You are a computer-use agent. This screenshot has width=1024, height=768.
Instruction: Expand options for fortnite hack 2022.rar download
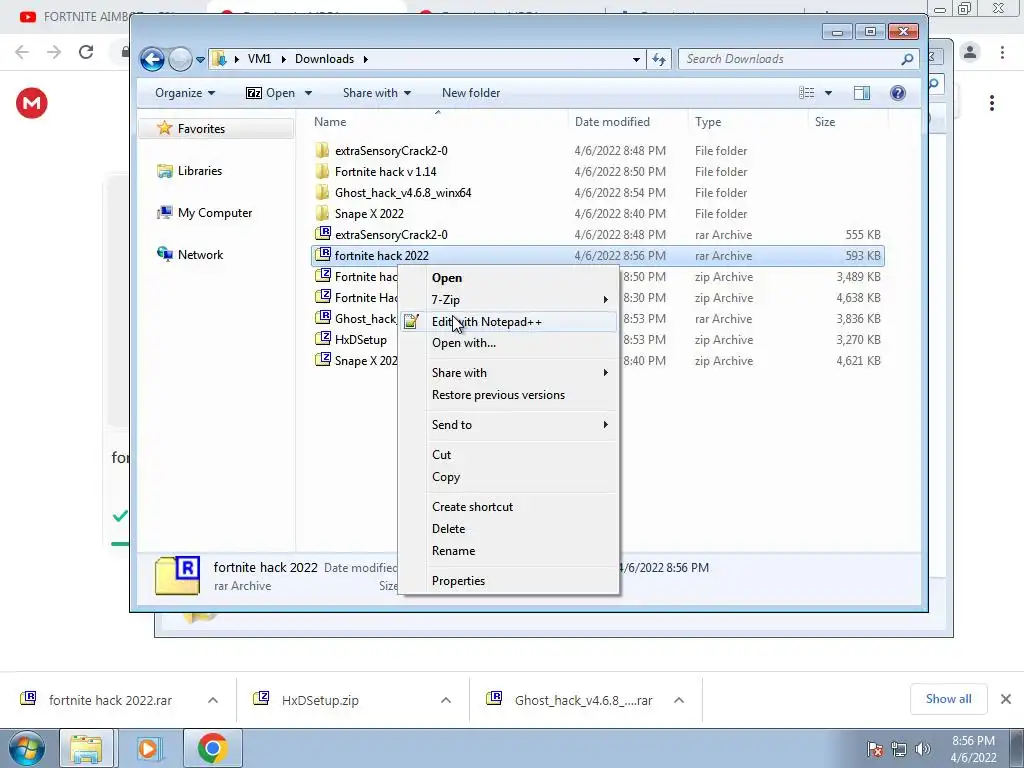213,700
